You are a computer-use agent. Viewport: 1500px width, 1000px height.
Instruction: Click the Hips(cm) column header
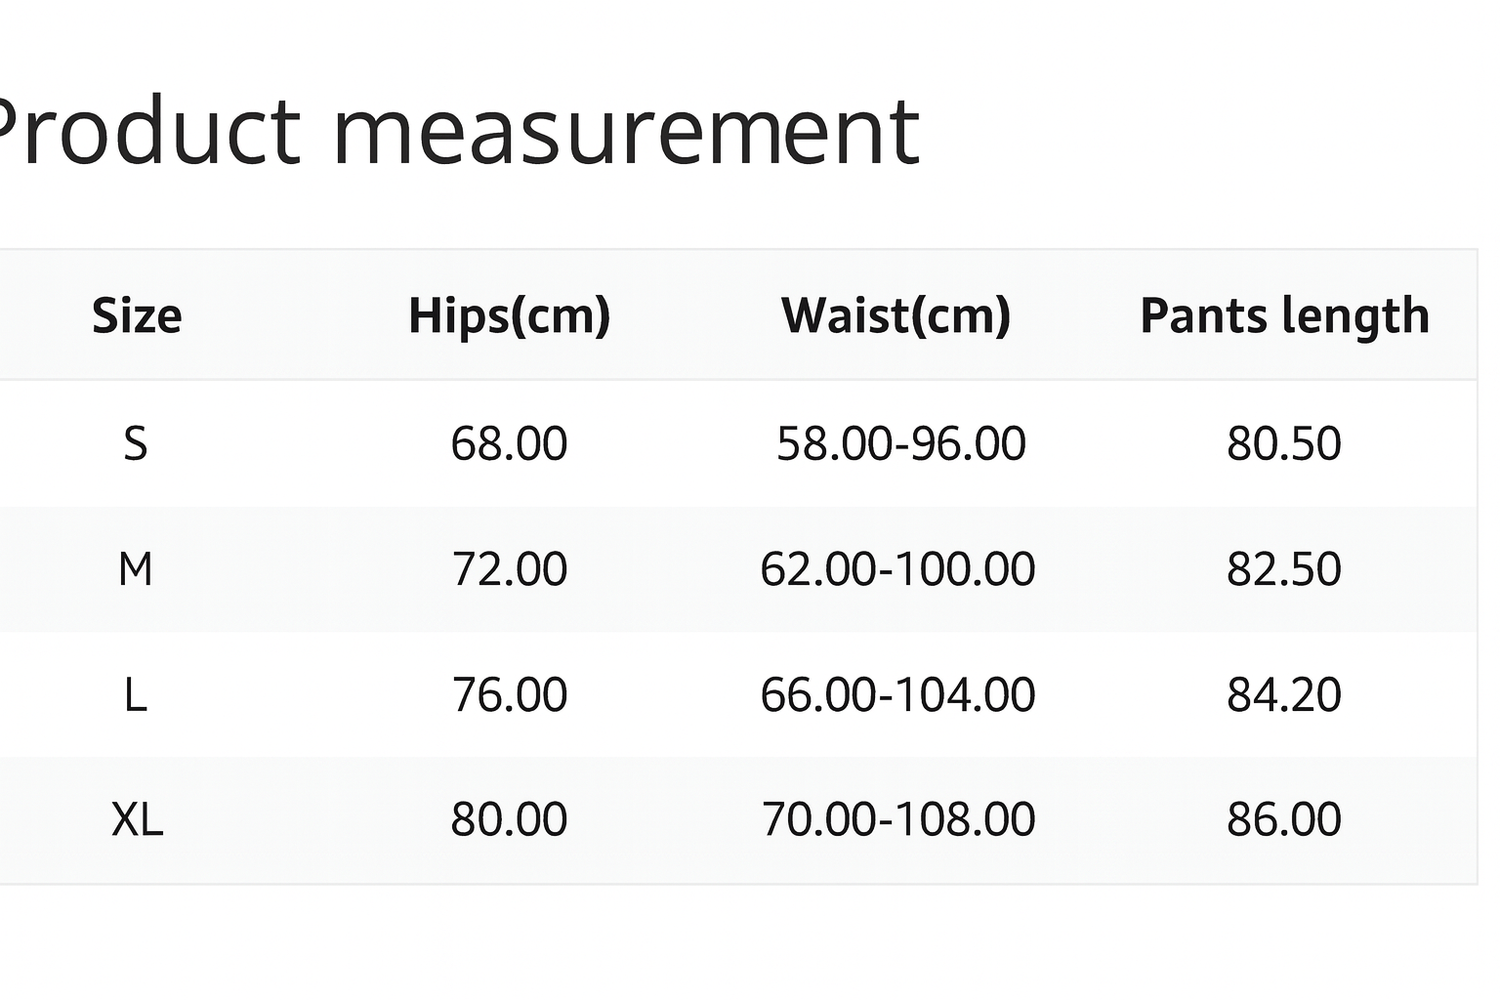pos(509,316)
